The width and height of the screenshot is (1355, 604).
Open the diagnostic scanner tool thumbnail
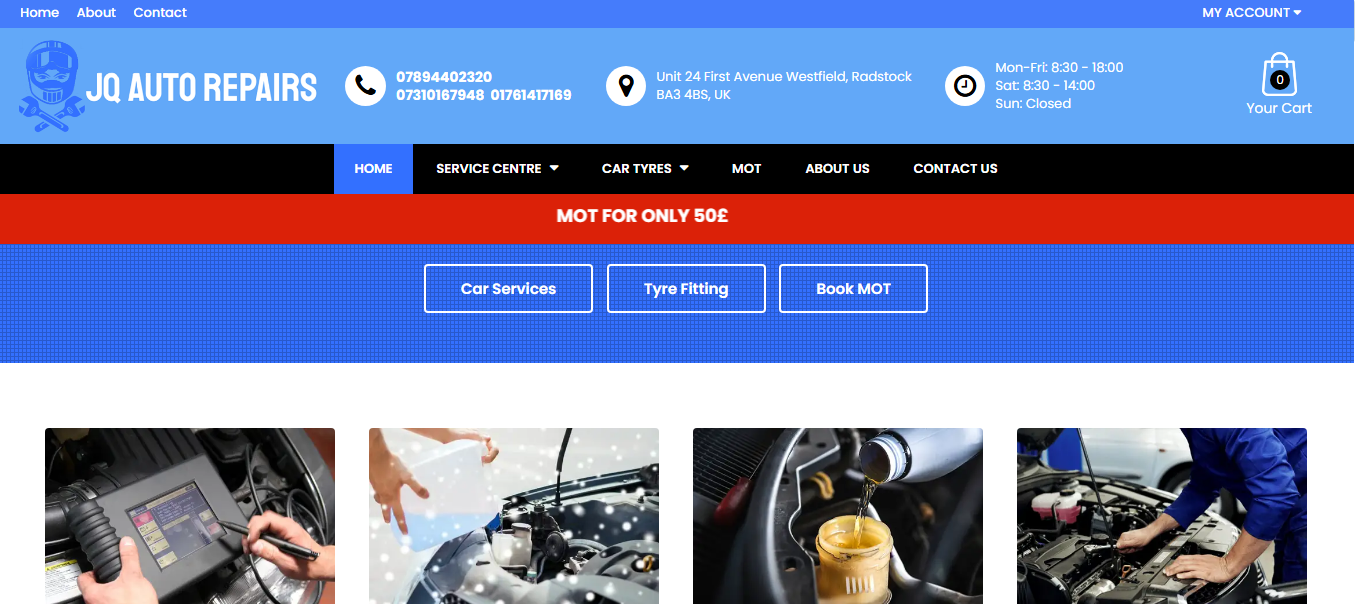190,516
